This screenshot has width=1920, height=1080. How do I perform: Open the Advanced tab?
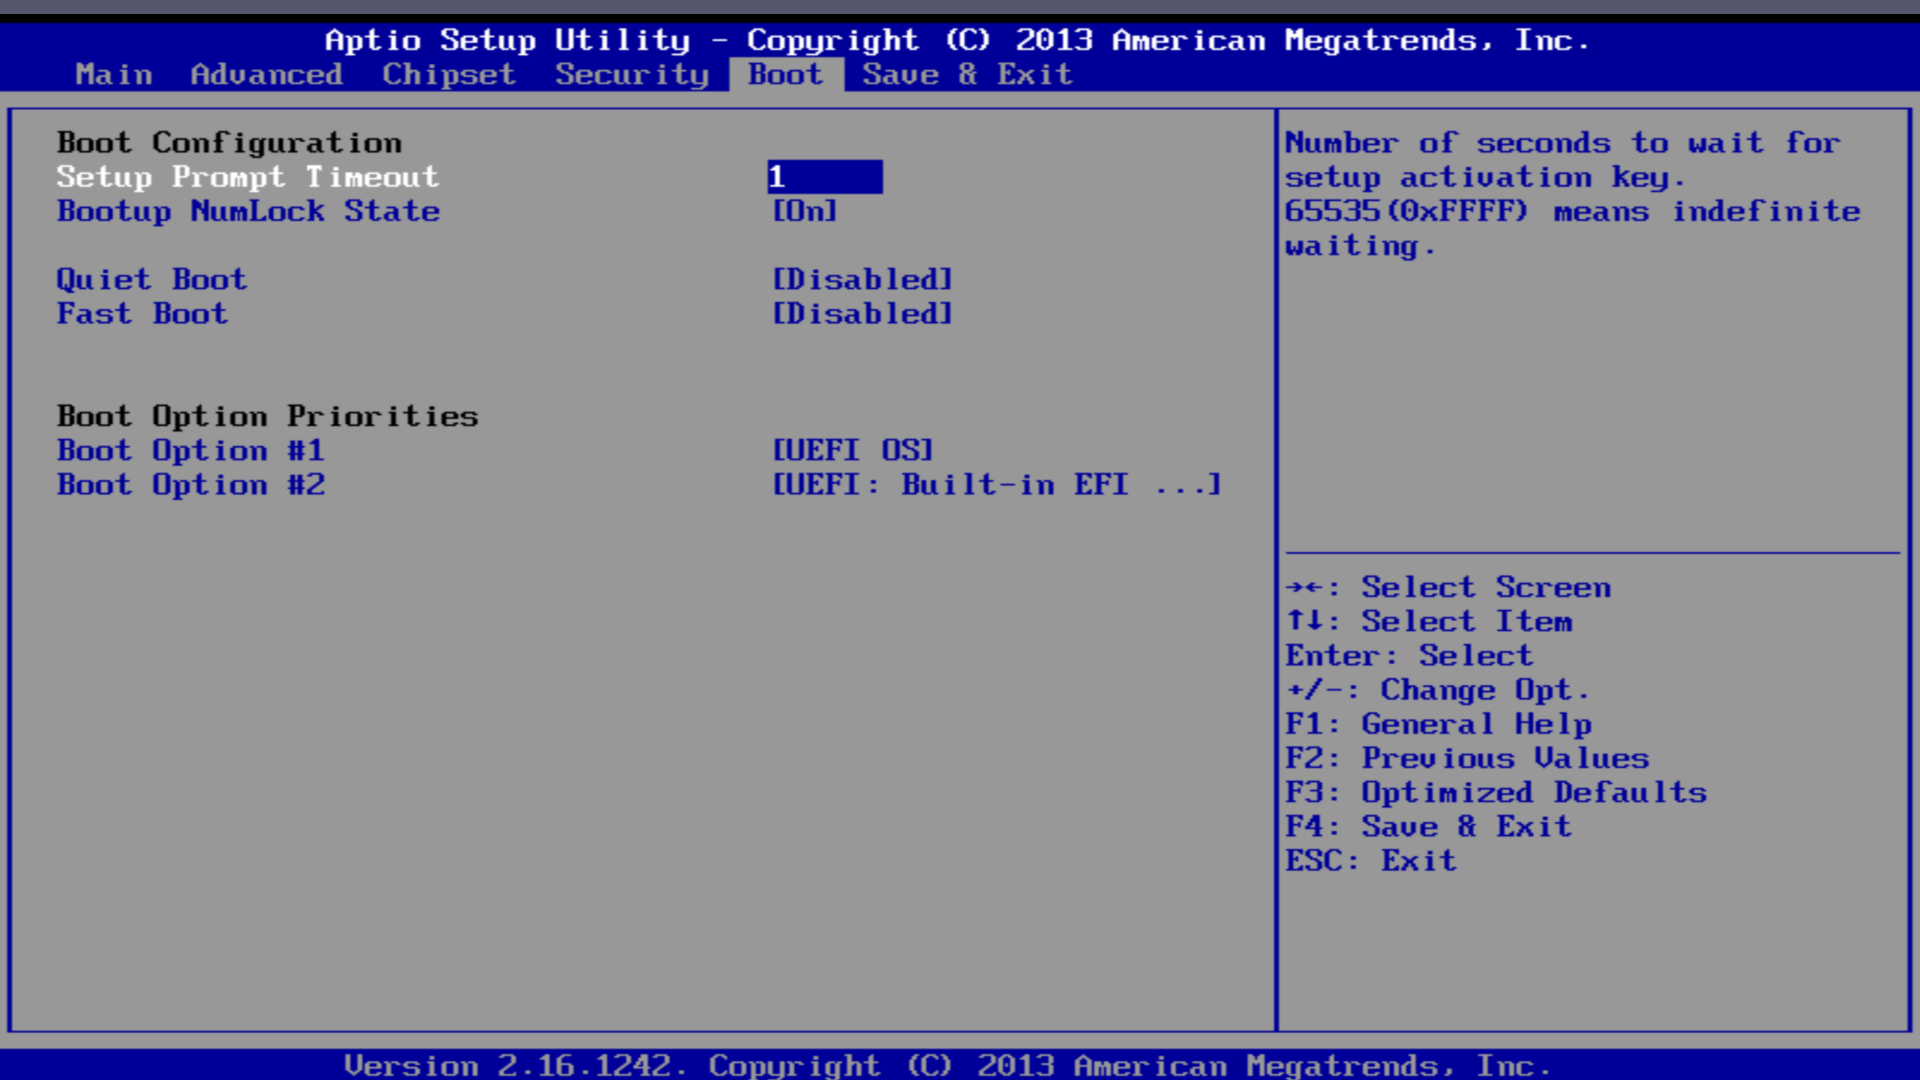(x=266, y=75)
